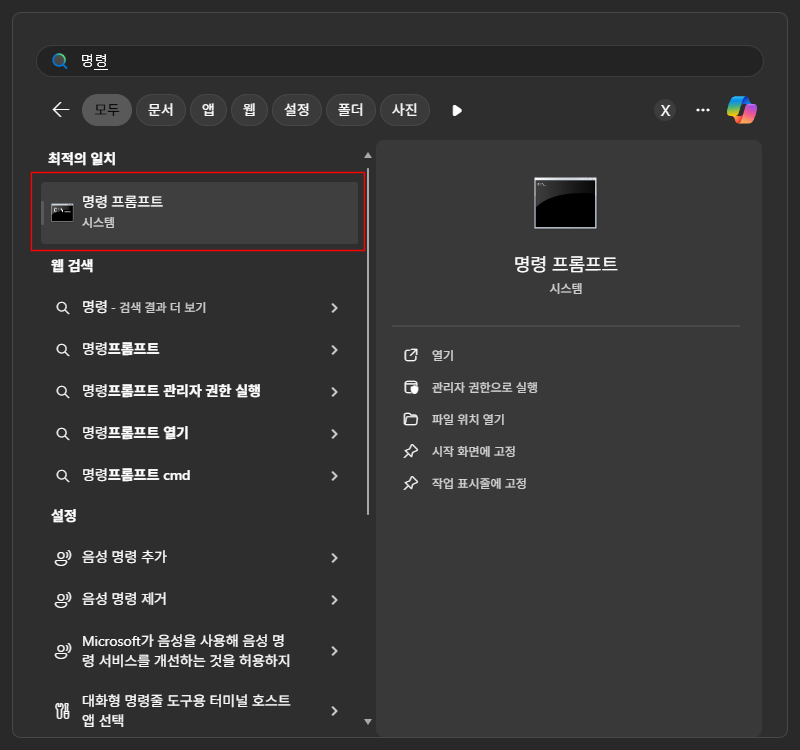Click the back arrow next to filter tabs
Image resolution: width=800 pixels, height=750 pixels.
tap(59, 110)
